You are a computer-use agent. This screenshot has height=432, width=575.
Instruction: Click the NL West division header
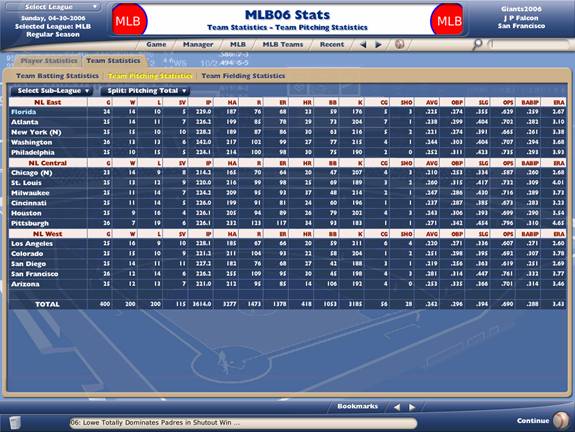[48, 234]
